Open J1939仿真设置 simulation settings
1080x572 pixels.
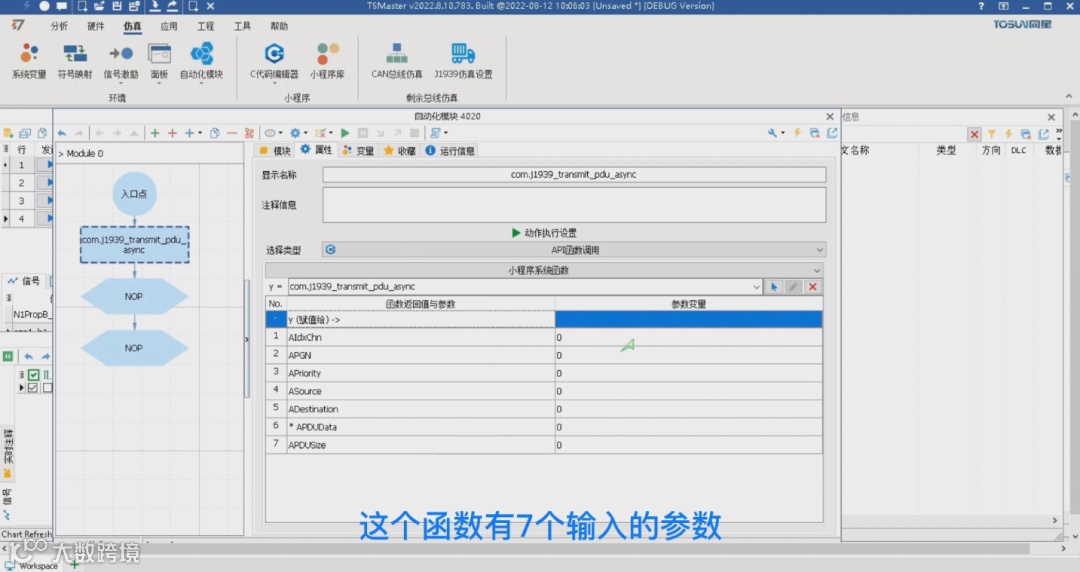tap(463, 61)
